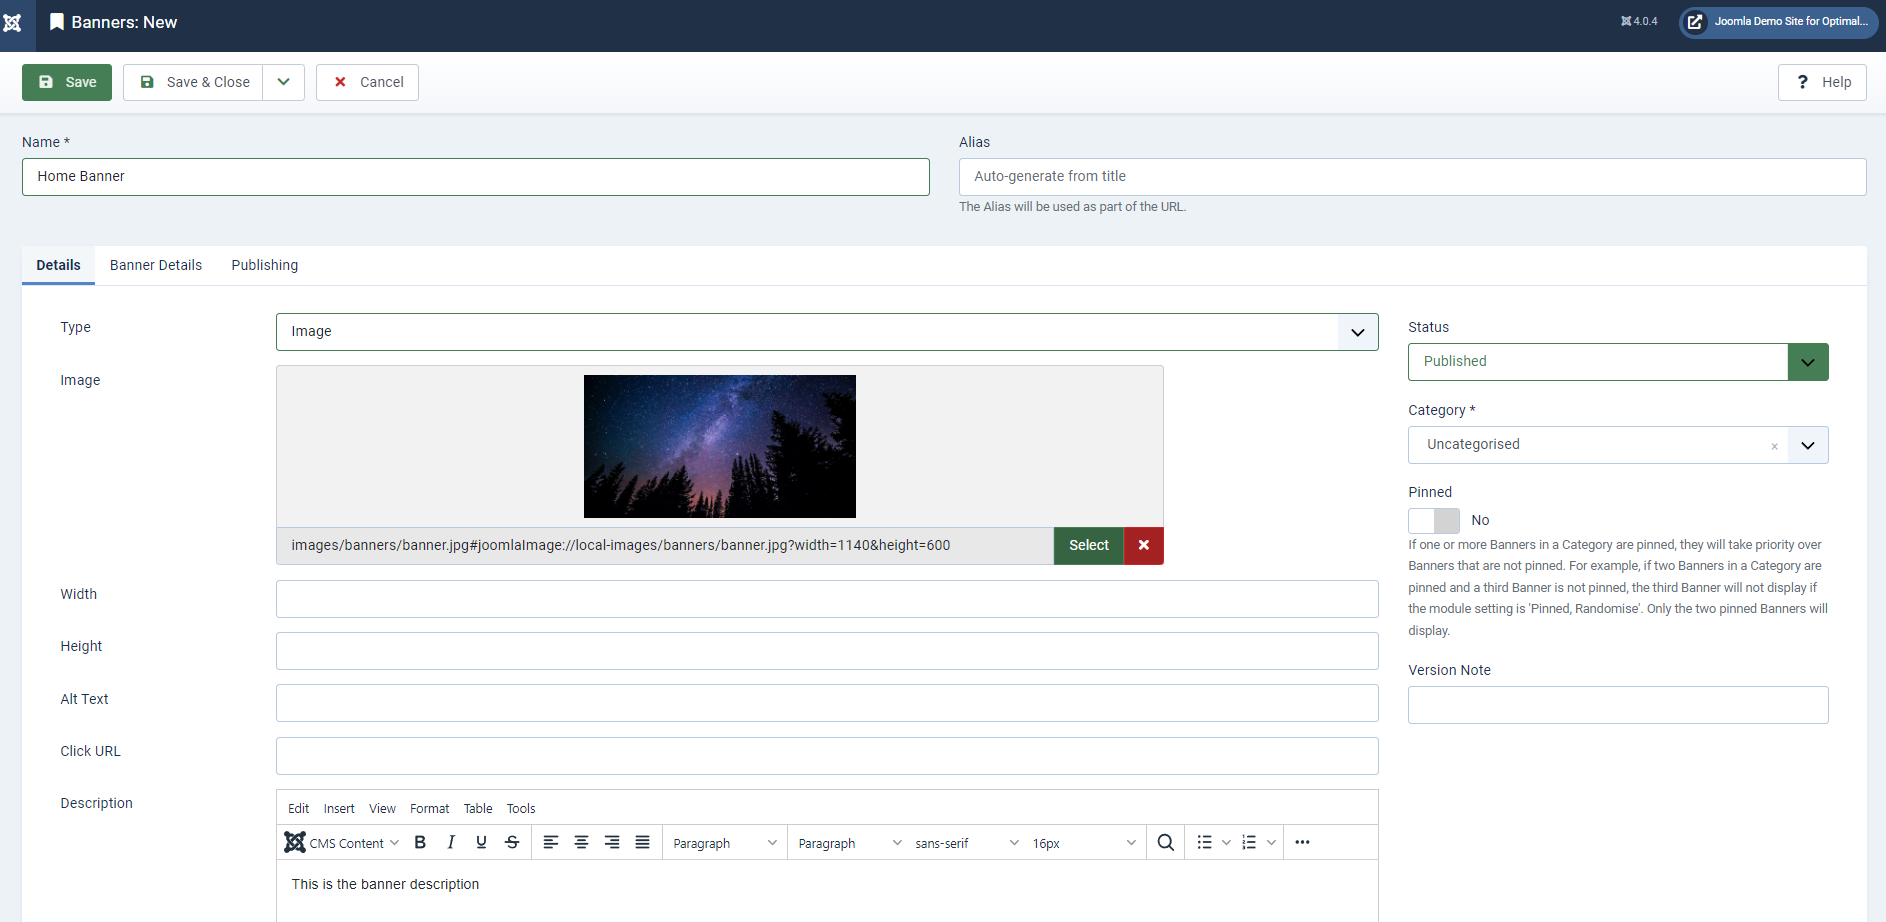Open the second Paragraph styles dropdown
Image resolution: width=1886 pixels, height=922 pixels.
pyautogui.click(x=849, y=842)
